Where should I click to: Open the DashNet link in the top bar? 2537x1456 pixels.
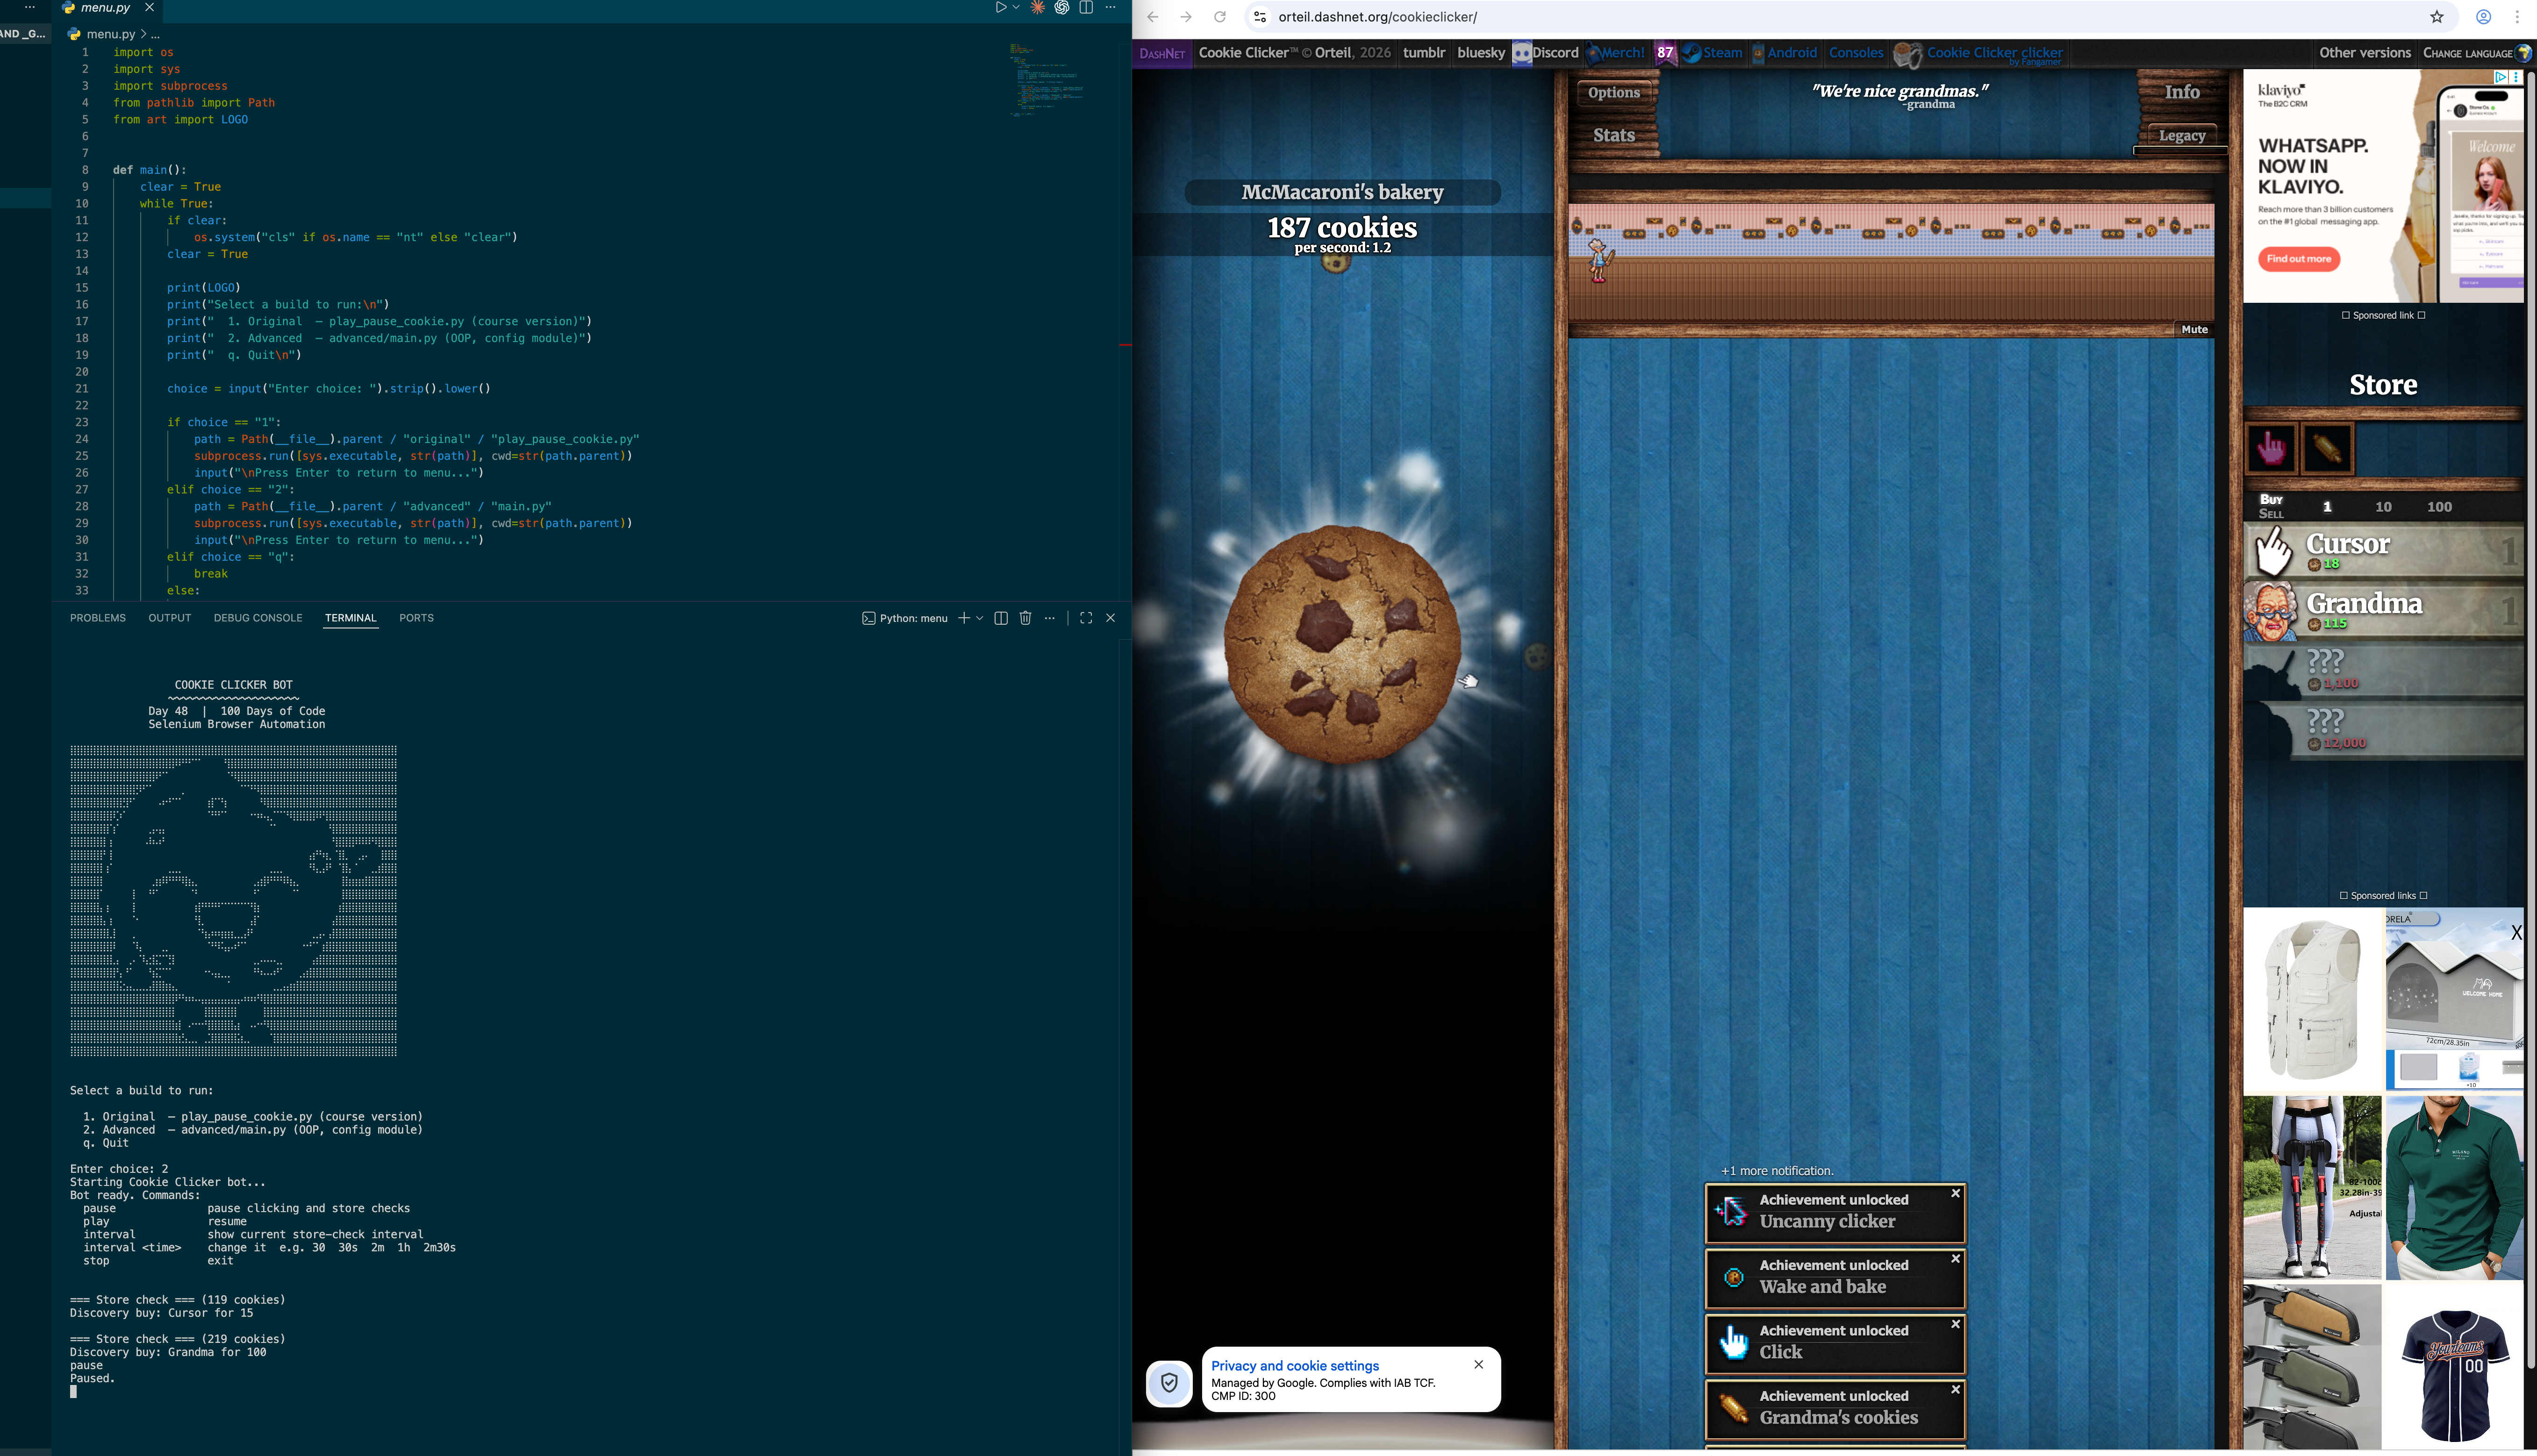1162,54
